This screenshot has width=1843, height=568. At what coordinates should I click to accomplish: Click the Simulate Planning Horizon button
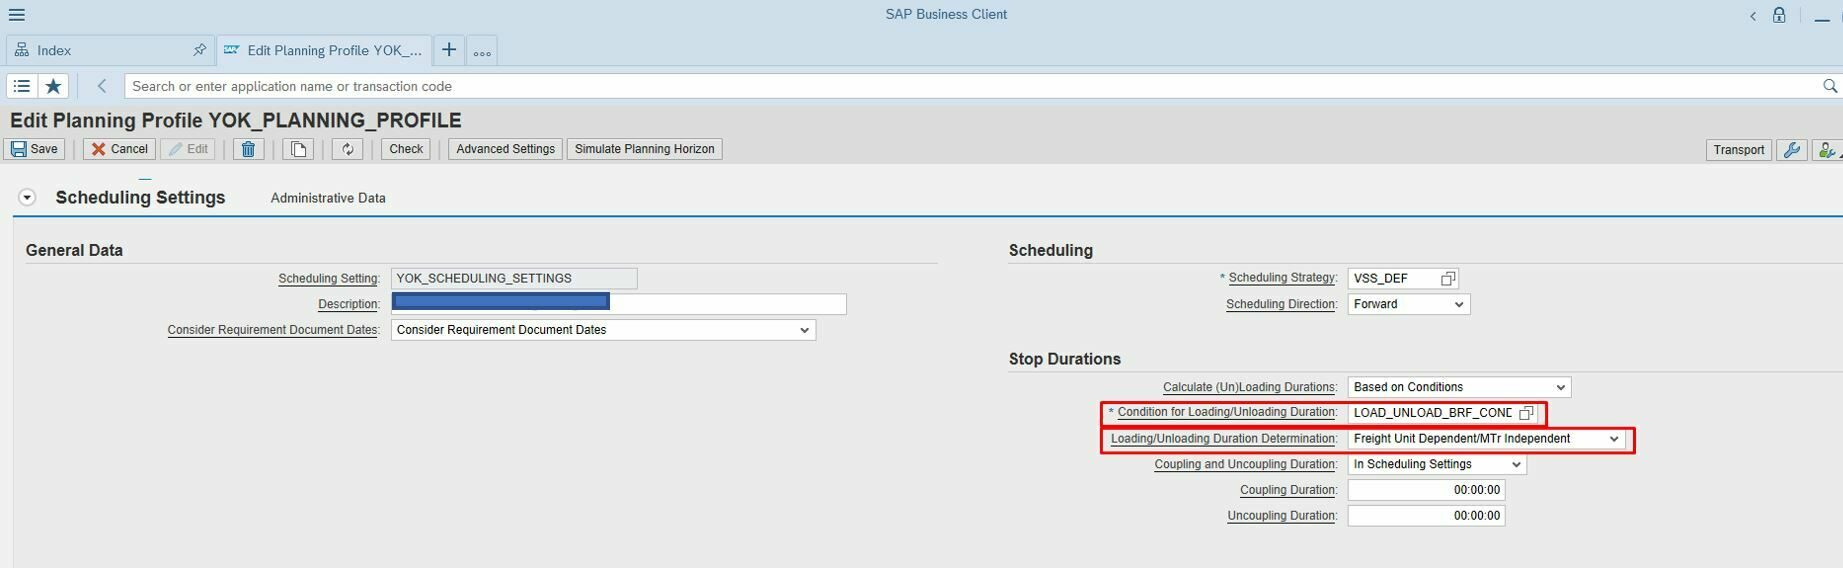click(644, 149)
